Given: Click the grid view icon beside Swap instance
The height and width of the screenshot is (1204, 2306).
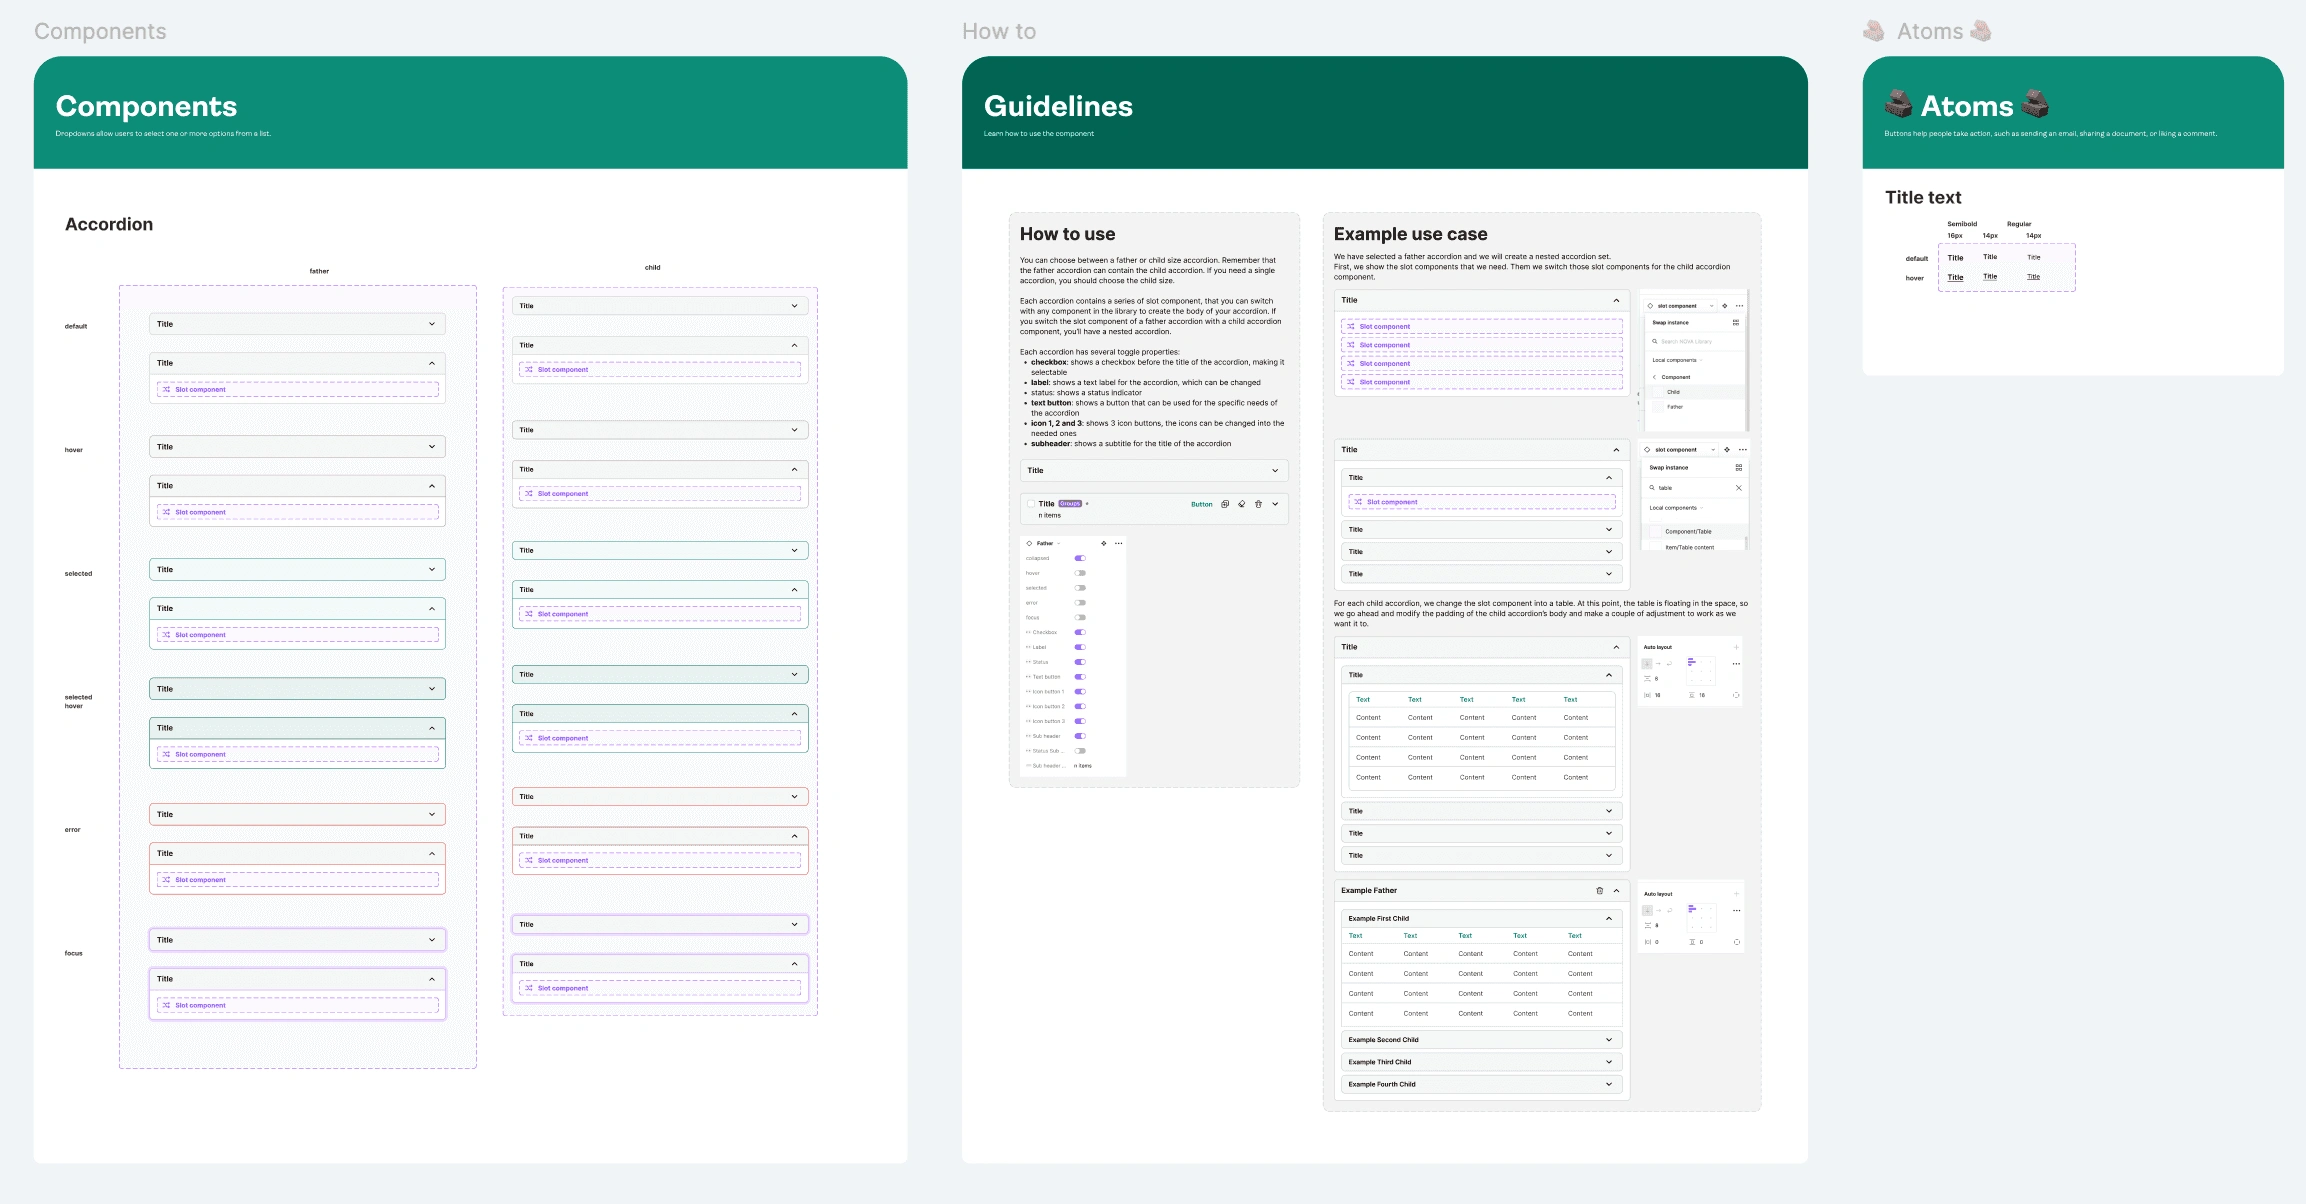Looking at the screenshot, I should 1735,322.
